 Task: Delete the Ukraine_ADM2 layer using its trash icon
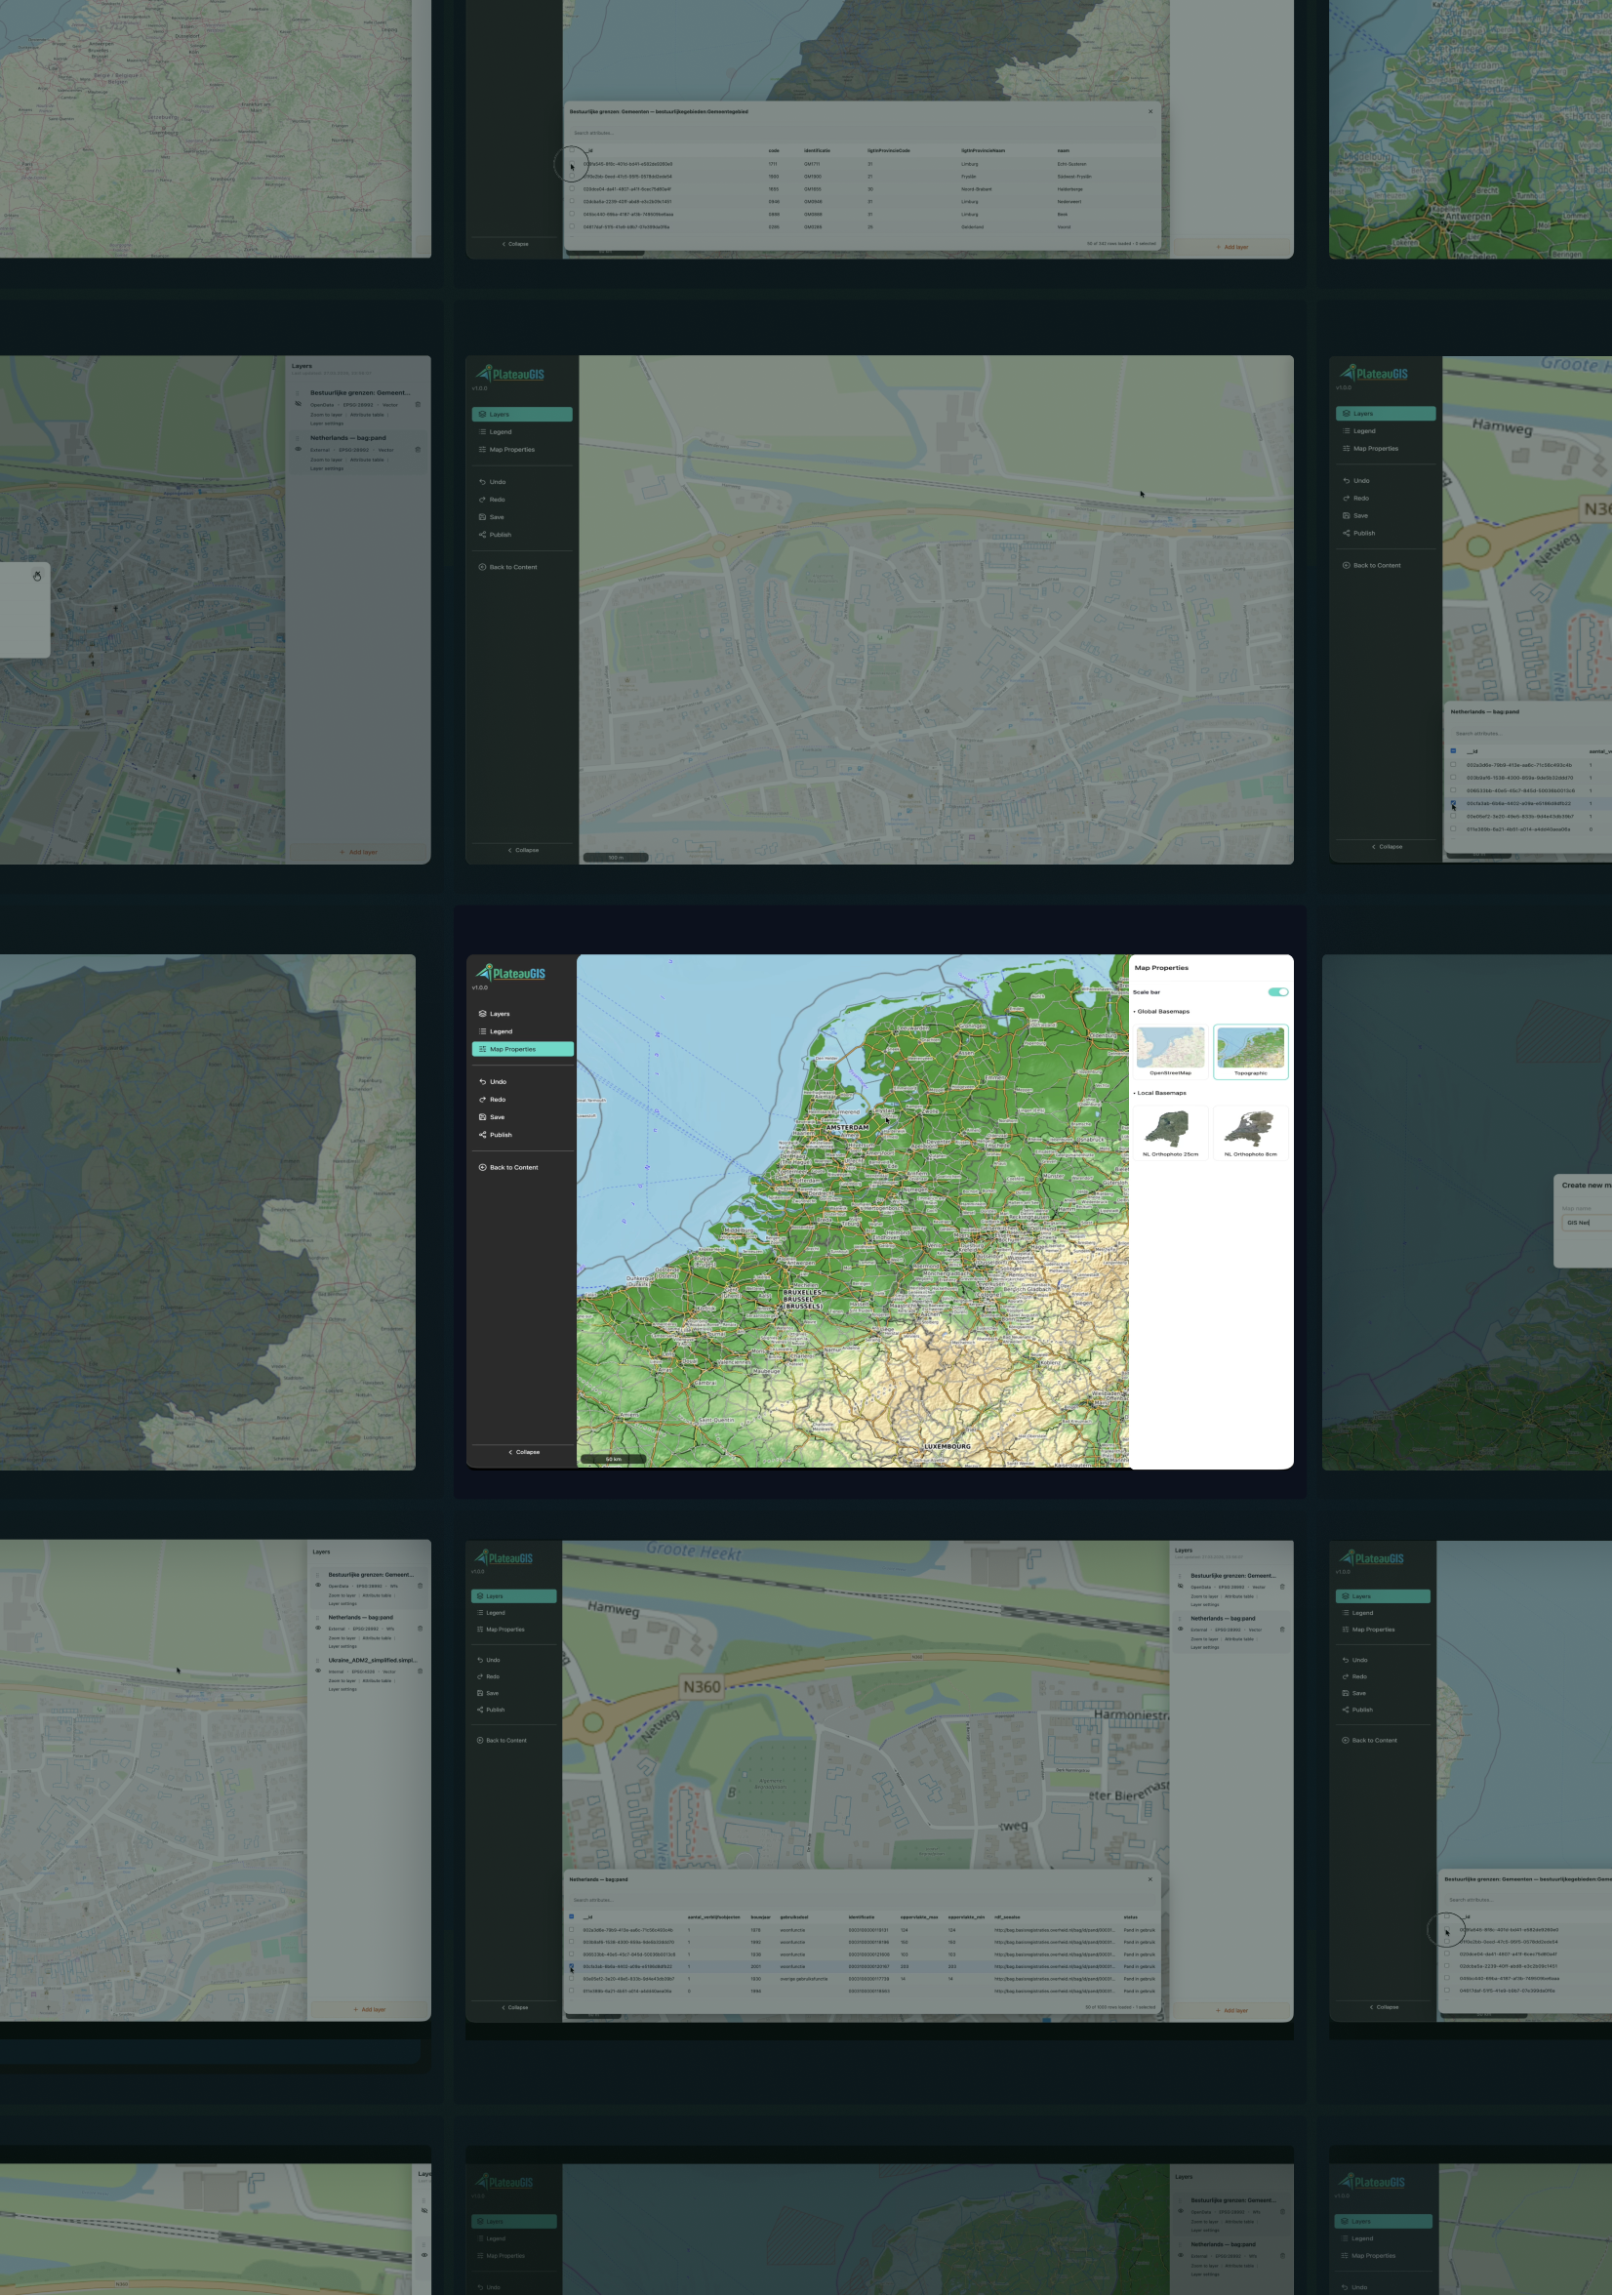(420, 1670)
